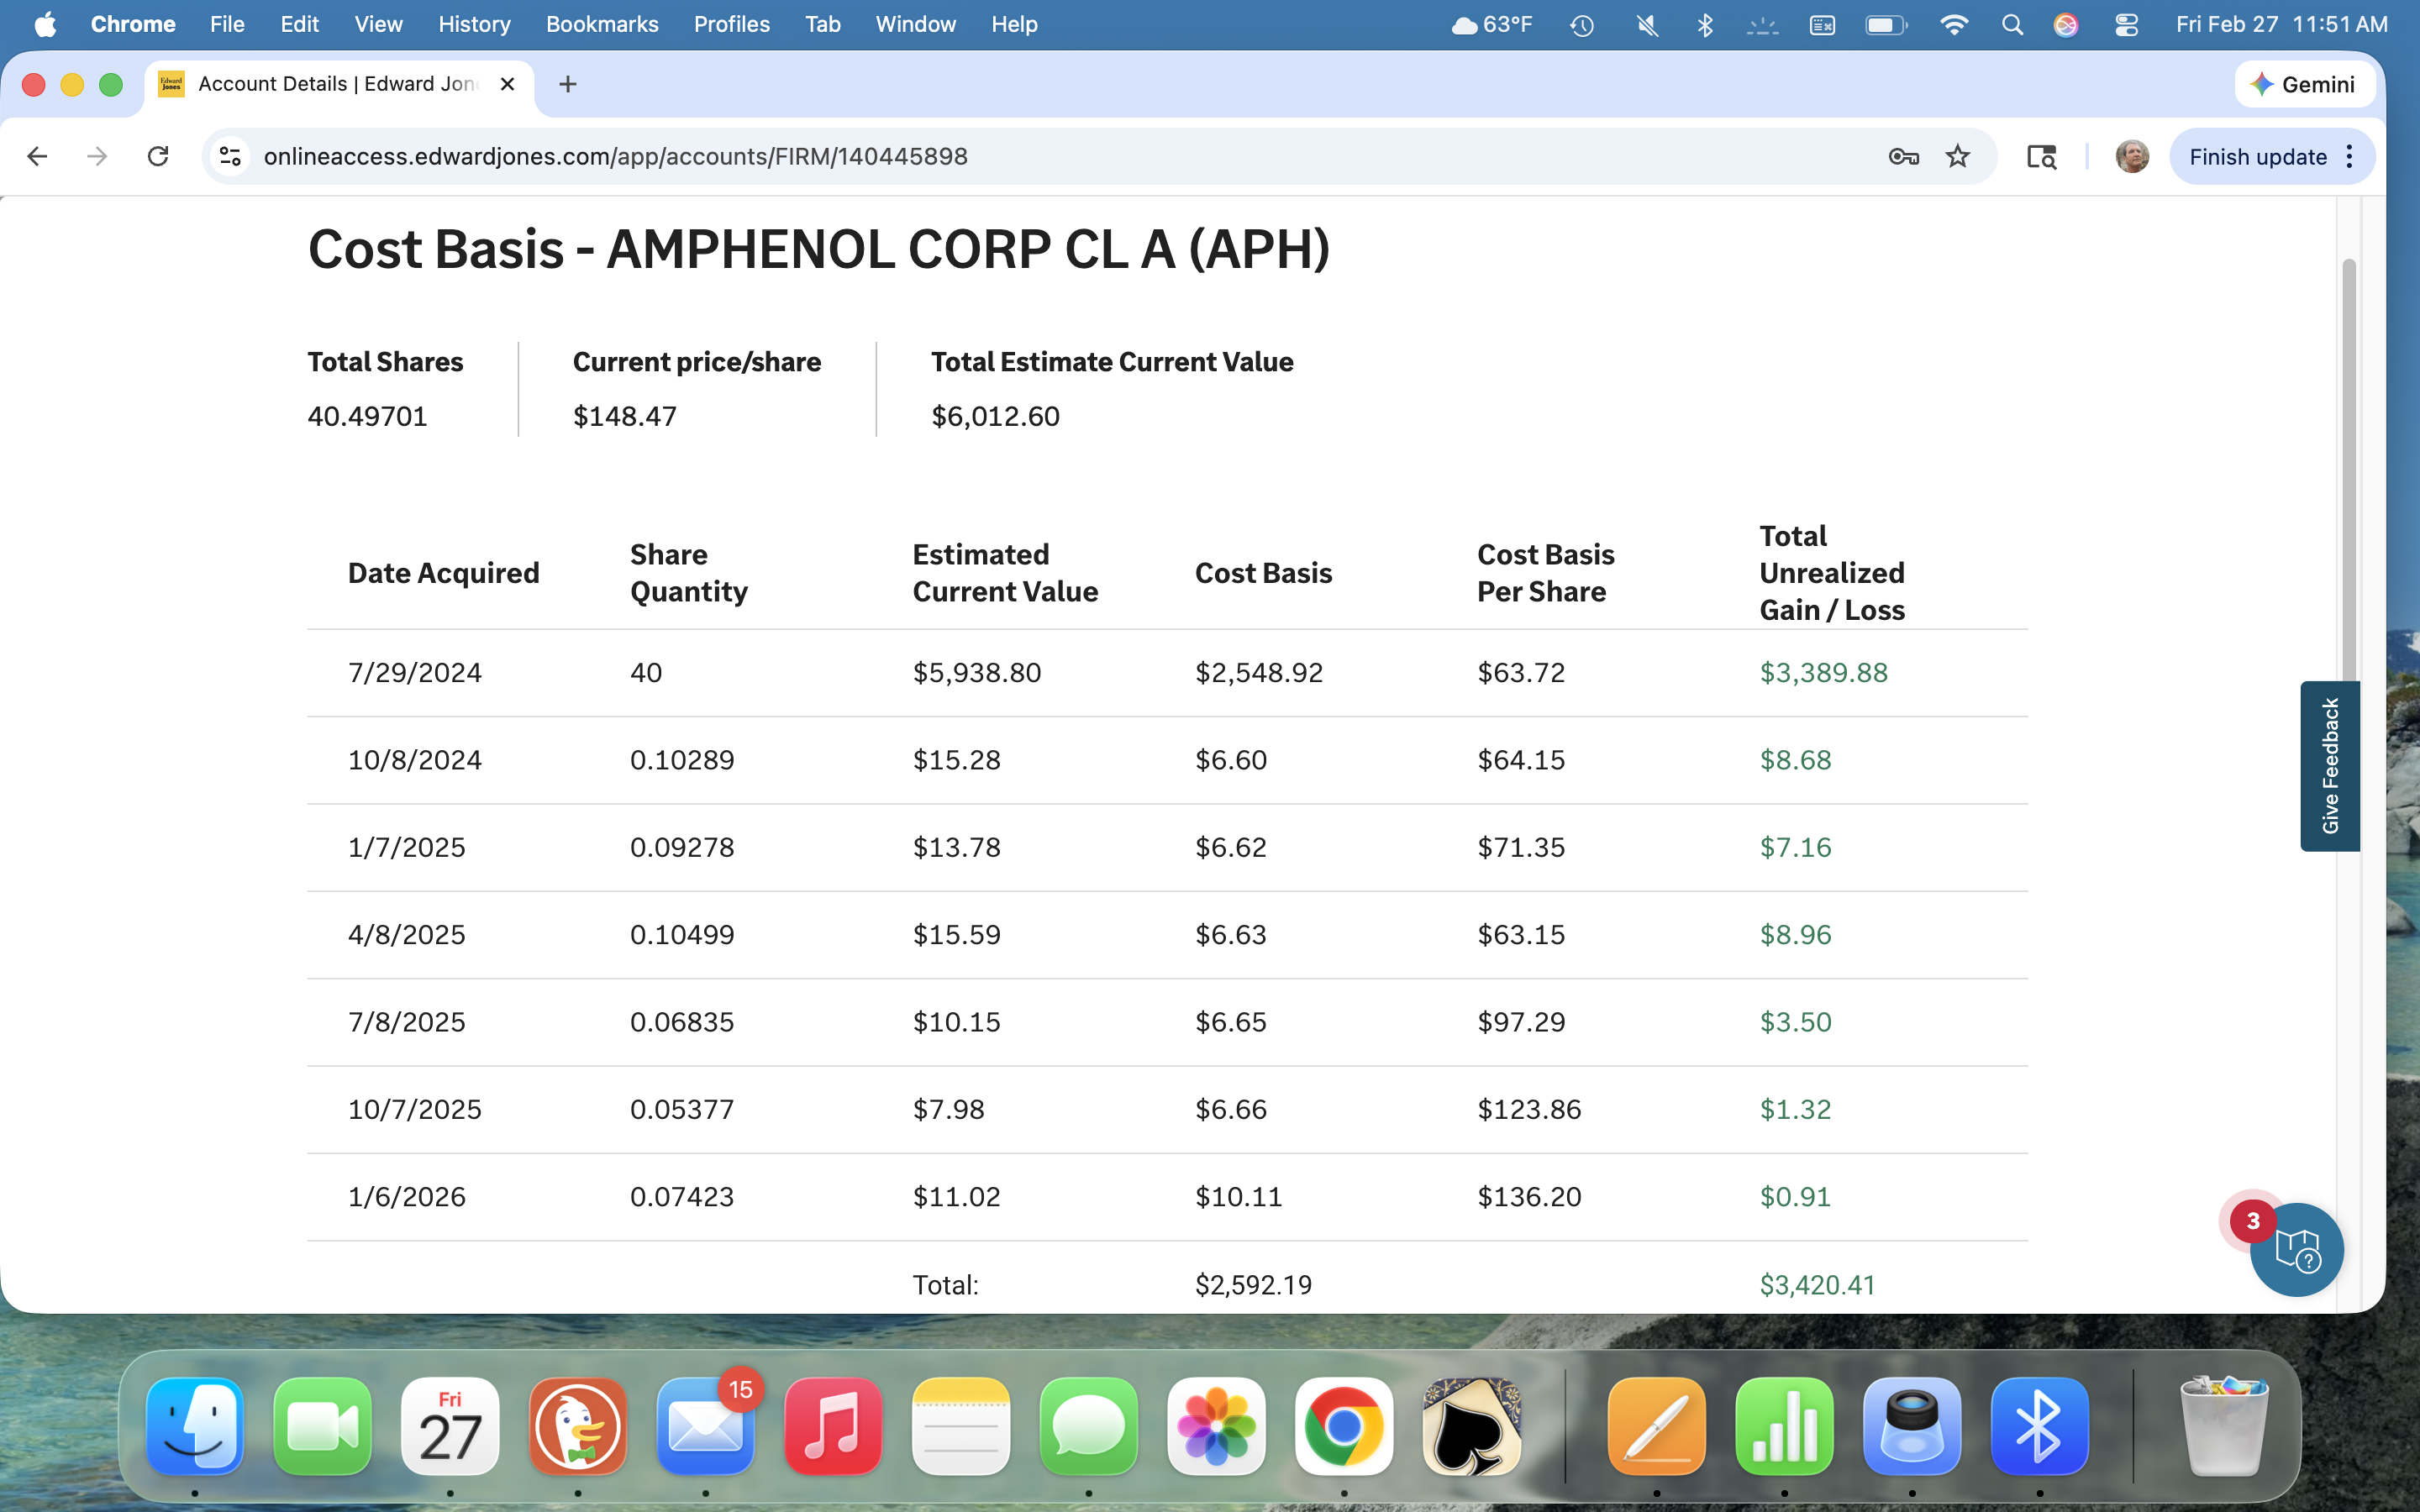2420x1512 pixels.
Task: Toggle the muted sound icon in menu bar
Action: coord(1647,24)
